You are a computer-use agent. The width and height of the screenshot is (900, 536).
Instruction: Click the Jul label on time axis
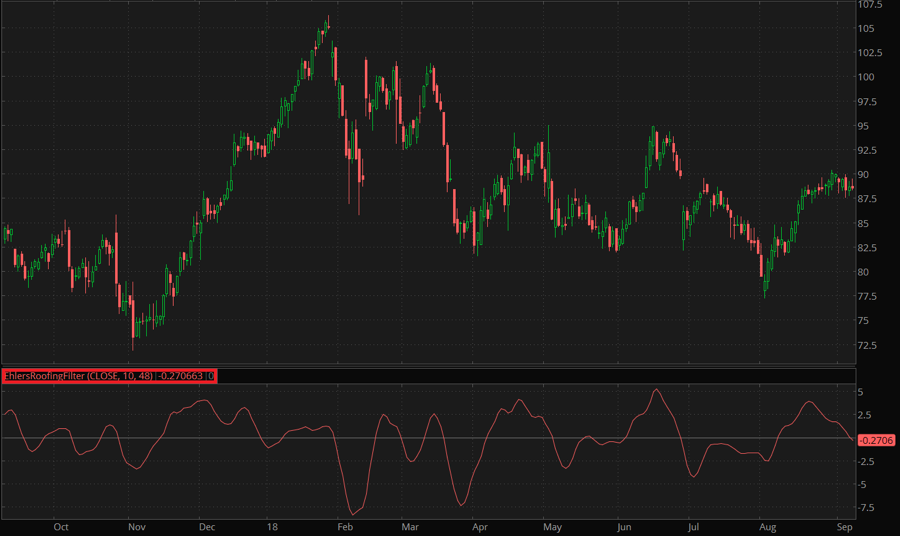(692, 526)
